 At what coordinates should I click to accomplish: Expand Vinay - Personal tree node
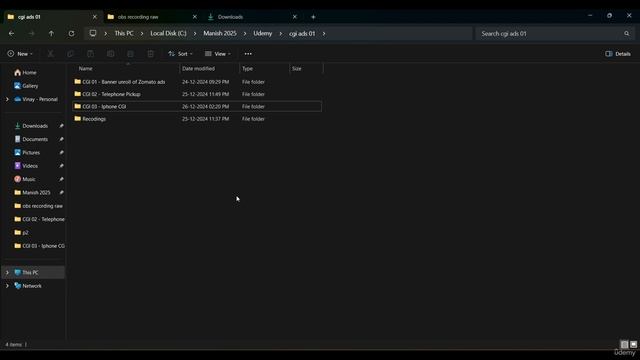click(x=7, y=100)
